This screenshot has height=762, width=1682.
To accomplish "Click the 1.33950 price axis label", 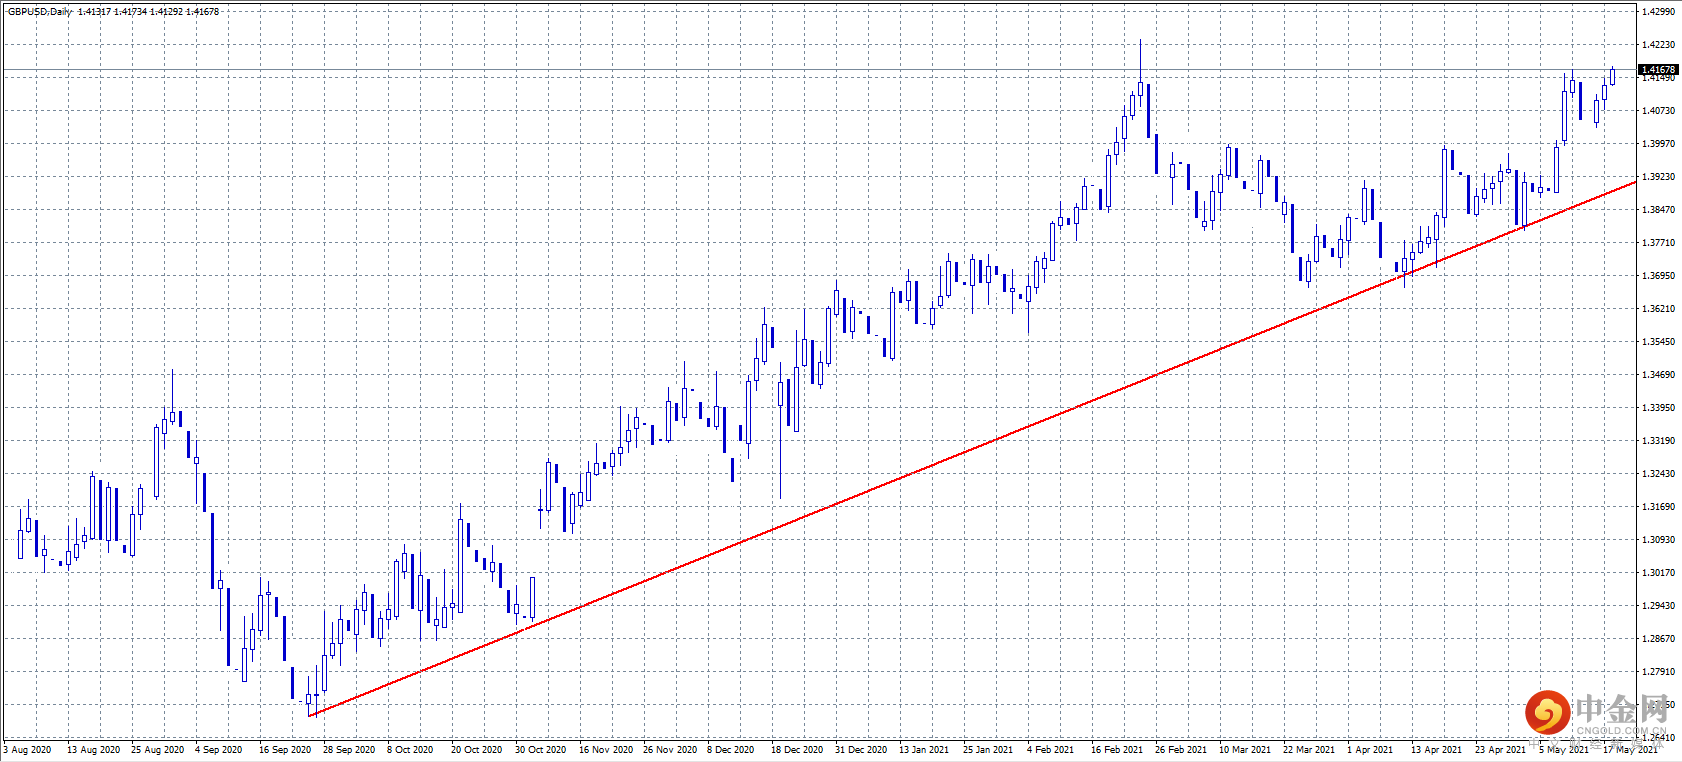I will click(x=1659, y=408).
